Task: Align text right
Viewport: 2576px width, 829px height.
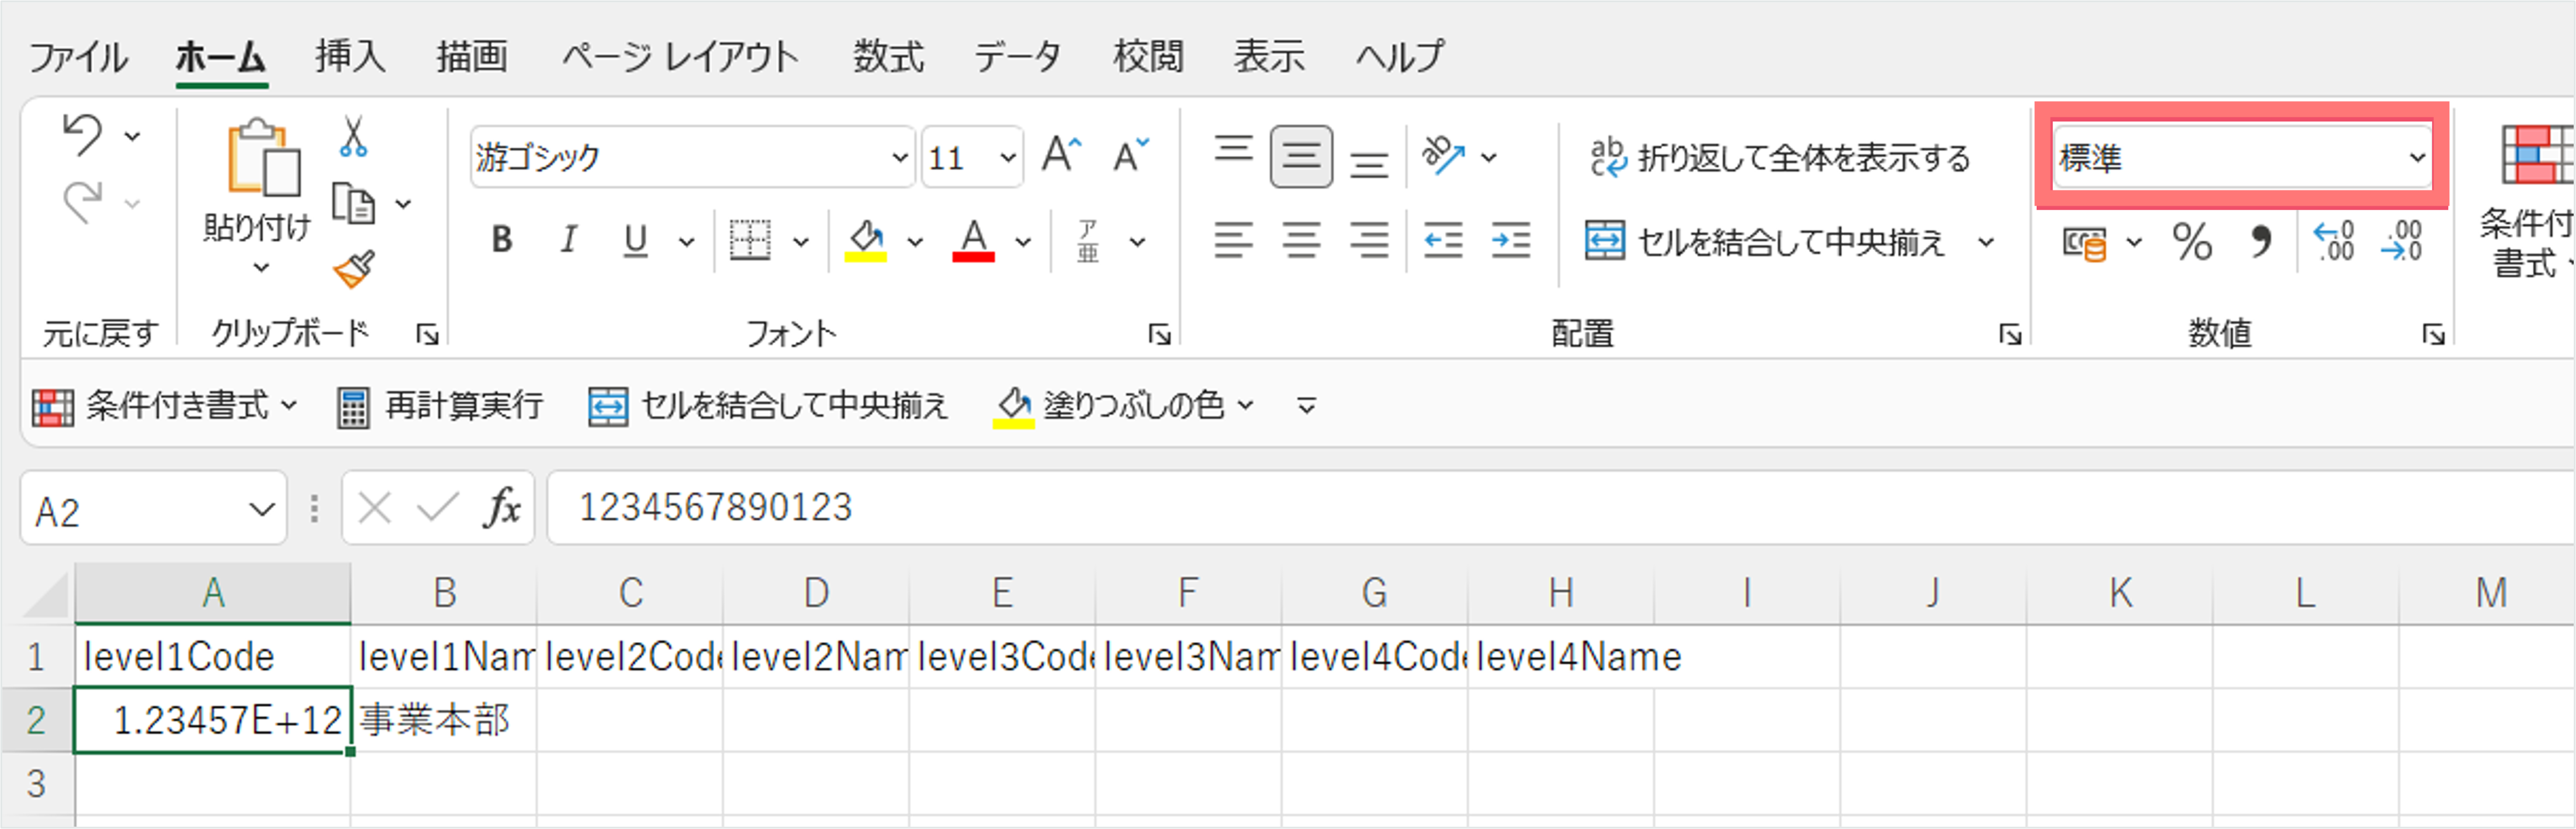Action: (1369, 240)
